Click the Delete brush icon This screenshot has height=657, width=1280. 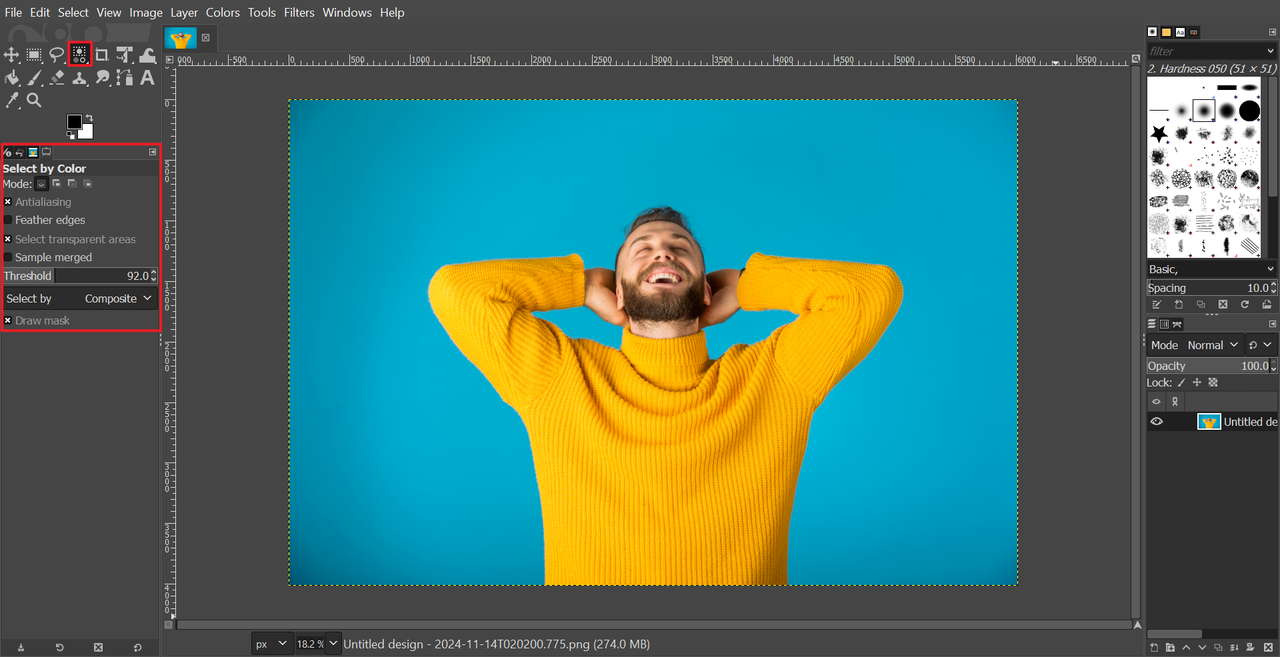(x=1223, y=304)
